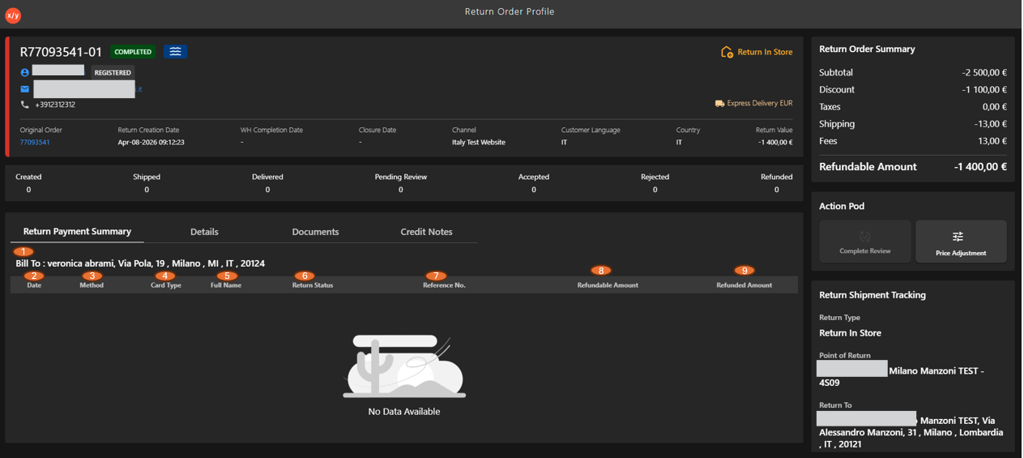This screenshot has width=1024, height=458.
Task: Click the return creation date Apr-08-2026 09:12:23
Action: [x=151, y=142]
